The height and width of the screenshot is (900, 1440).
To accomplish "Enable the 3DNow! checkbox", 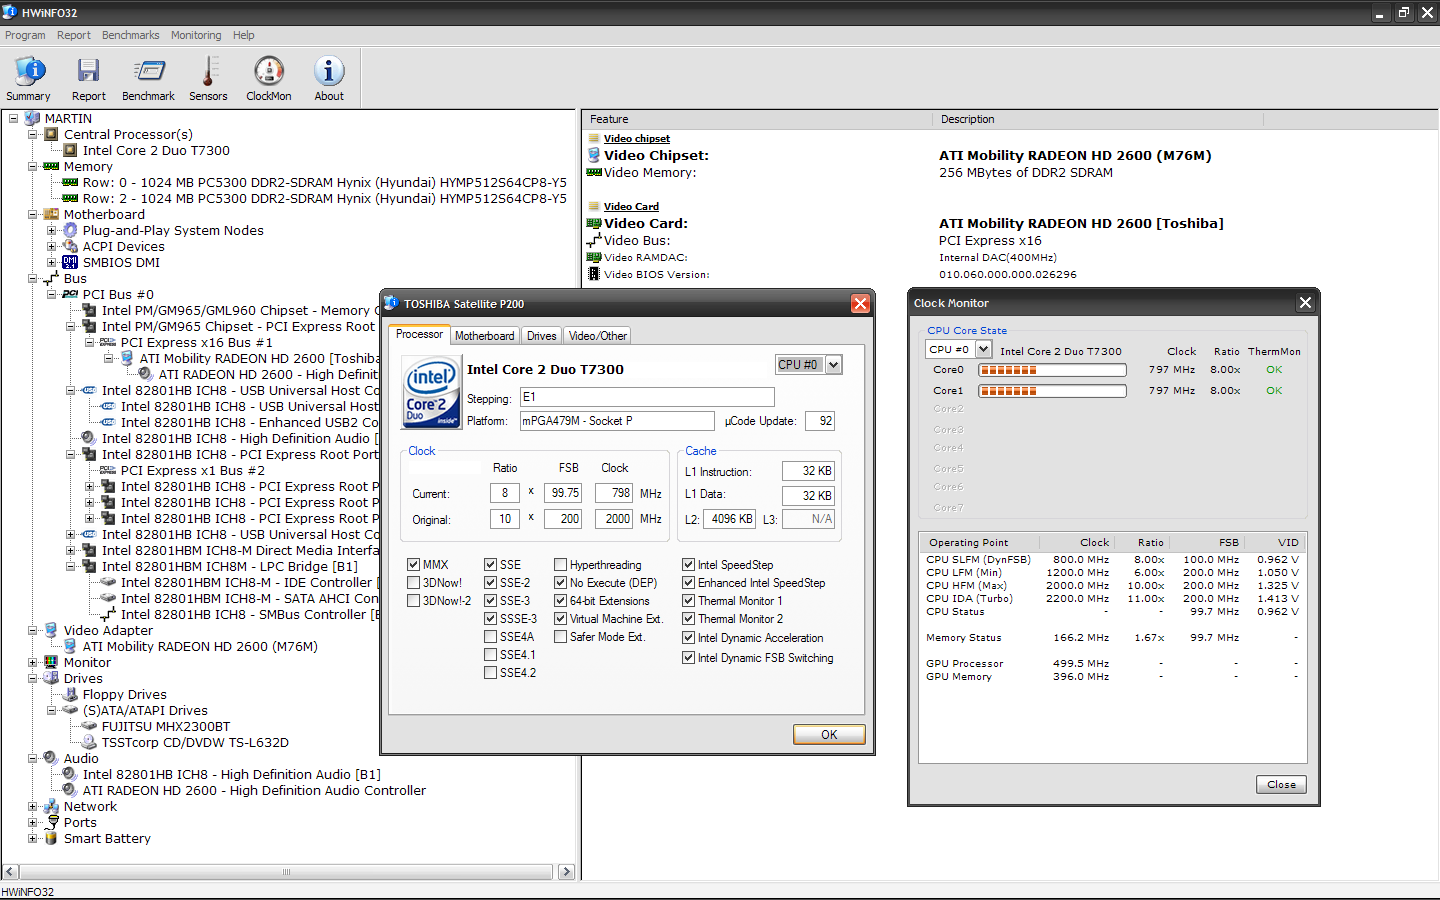I will click(414, 583).
